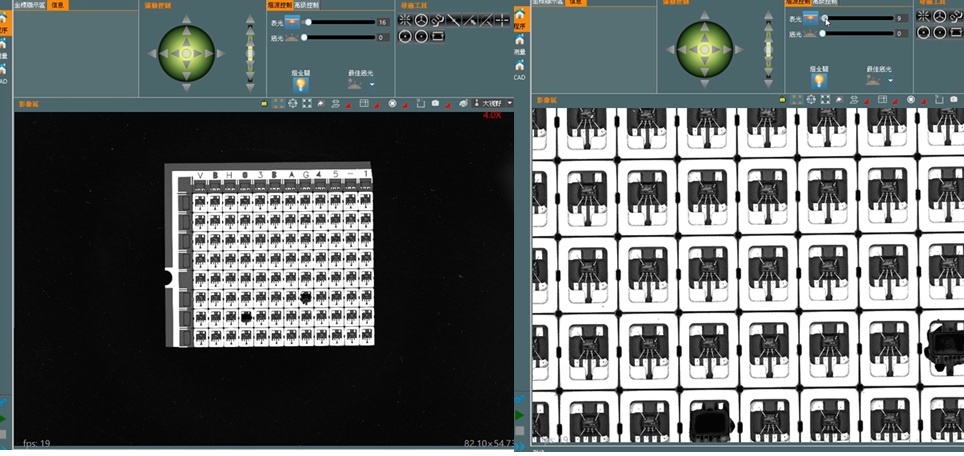
Task: Toggle the all-lights bulb button in left window
Action: tap(300, 84)
